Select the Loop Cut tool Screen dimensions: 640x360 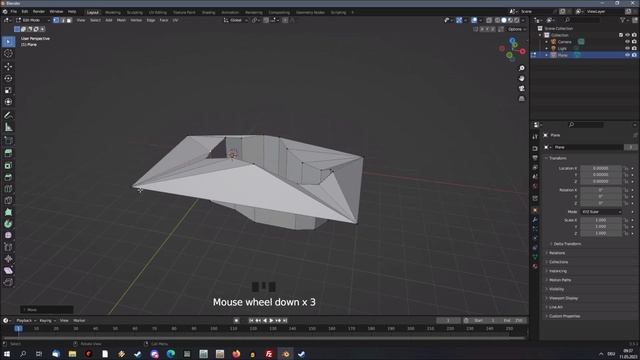pyautogui.click(x=8, y=189)
